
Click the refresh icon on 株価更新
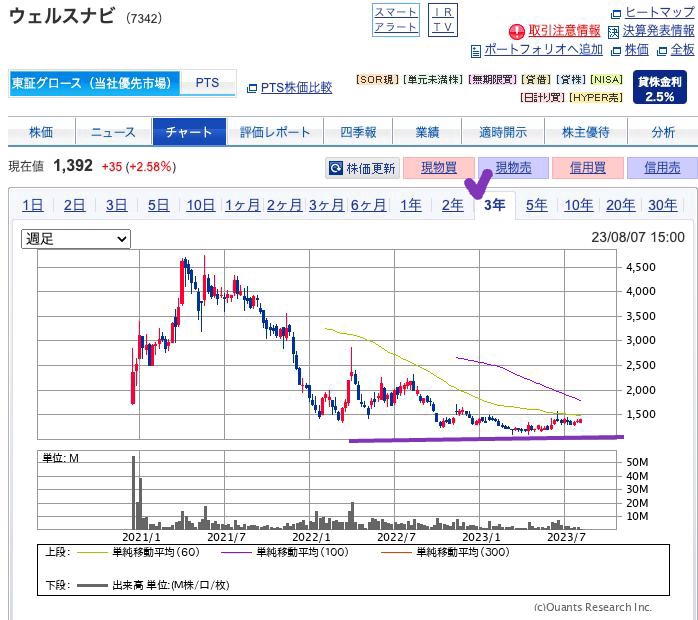pyautogui.click(x=335, y=168)
